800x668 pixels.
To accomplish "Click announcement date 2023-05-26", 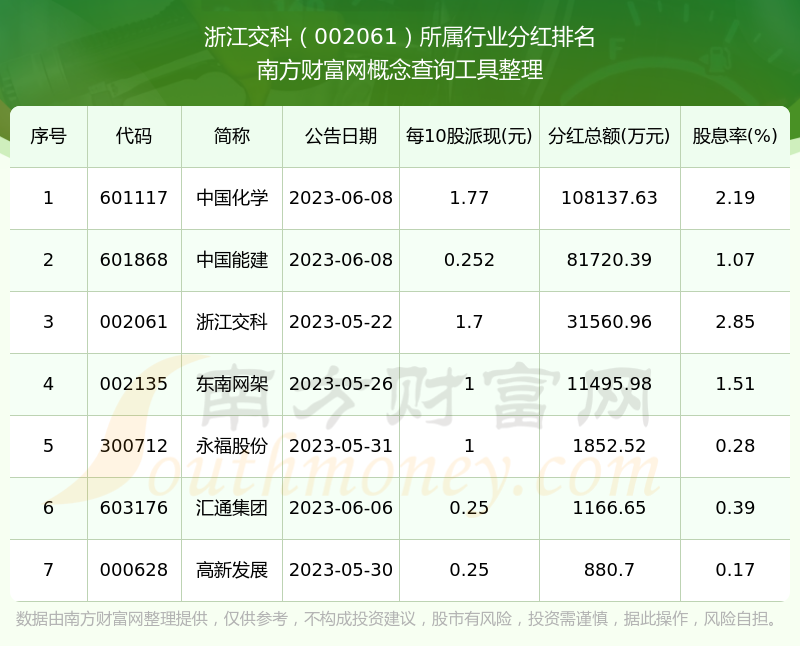I will click(341, 384).
